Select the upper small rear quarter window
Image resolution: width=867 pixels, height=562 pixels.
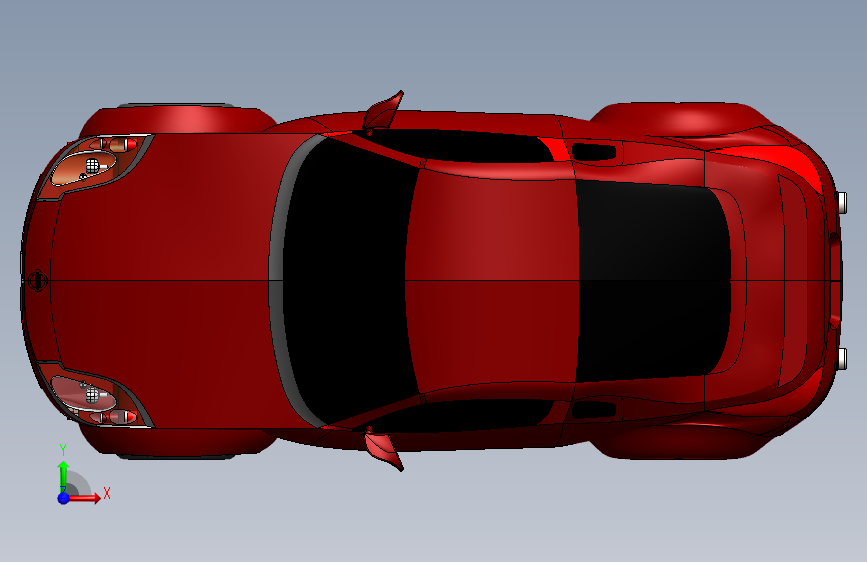[x=594, y=152]
